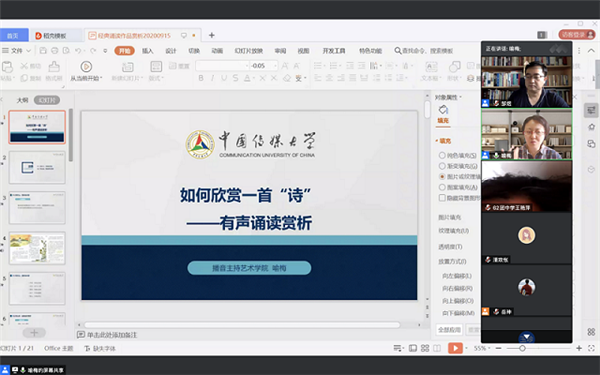Click the missing fonts status bar entry
The width and height of the screenshot is (600, 375).
[x=100, y=348]
